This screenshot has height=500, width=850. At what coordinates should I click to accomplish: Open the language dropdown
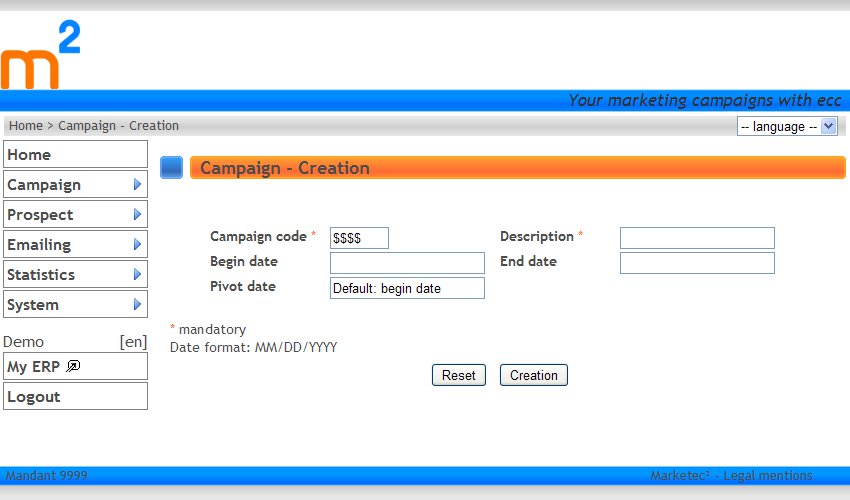[787, 127]
